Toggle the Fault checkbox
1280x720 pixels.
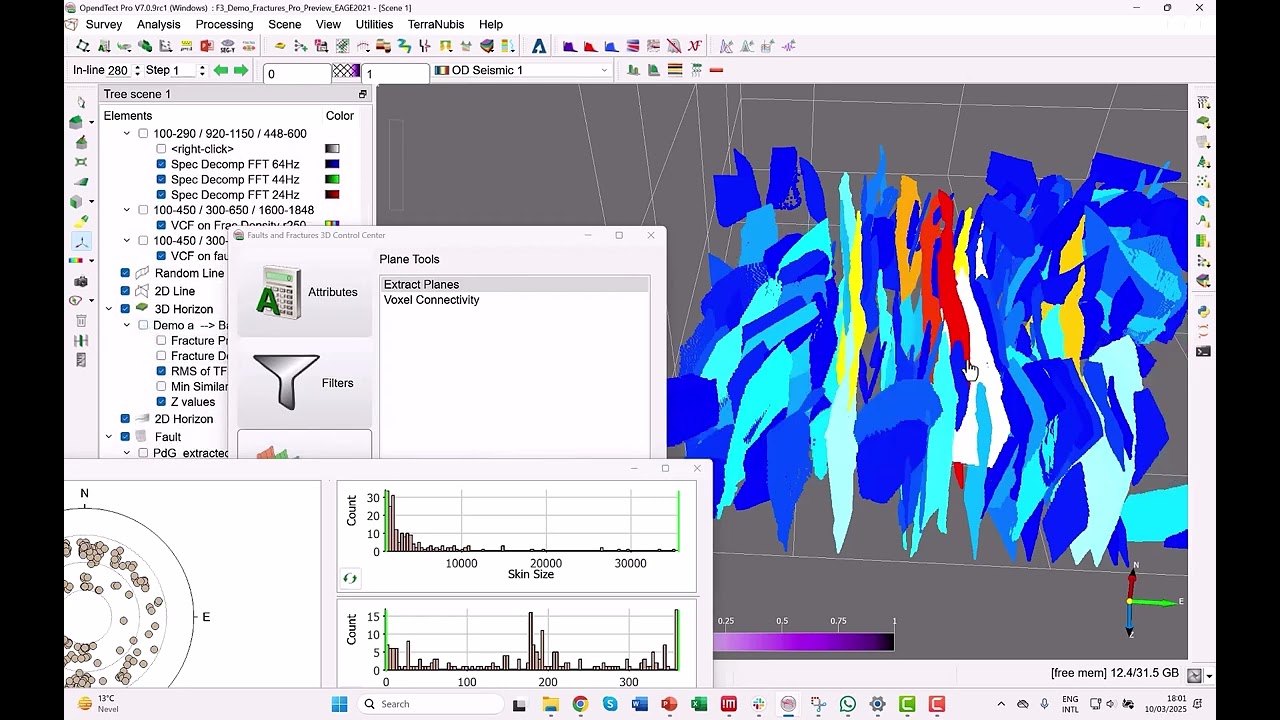(x=125, y=437)
